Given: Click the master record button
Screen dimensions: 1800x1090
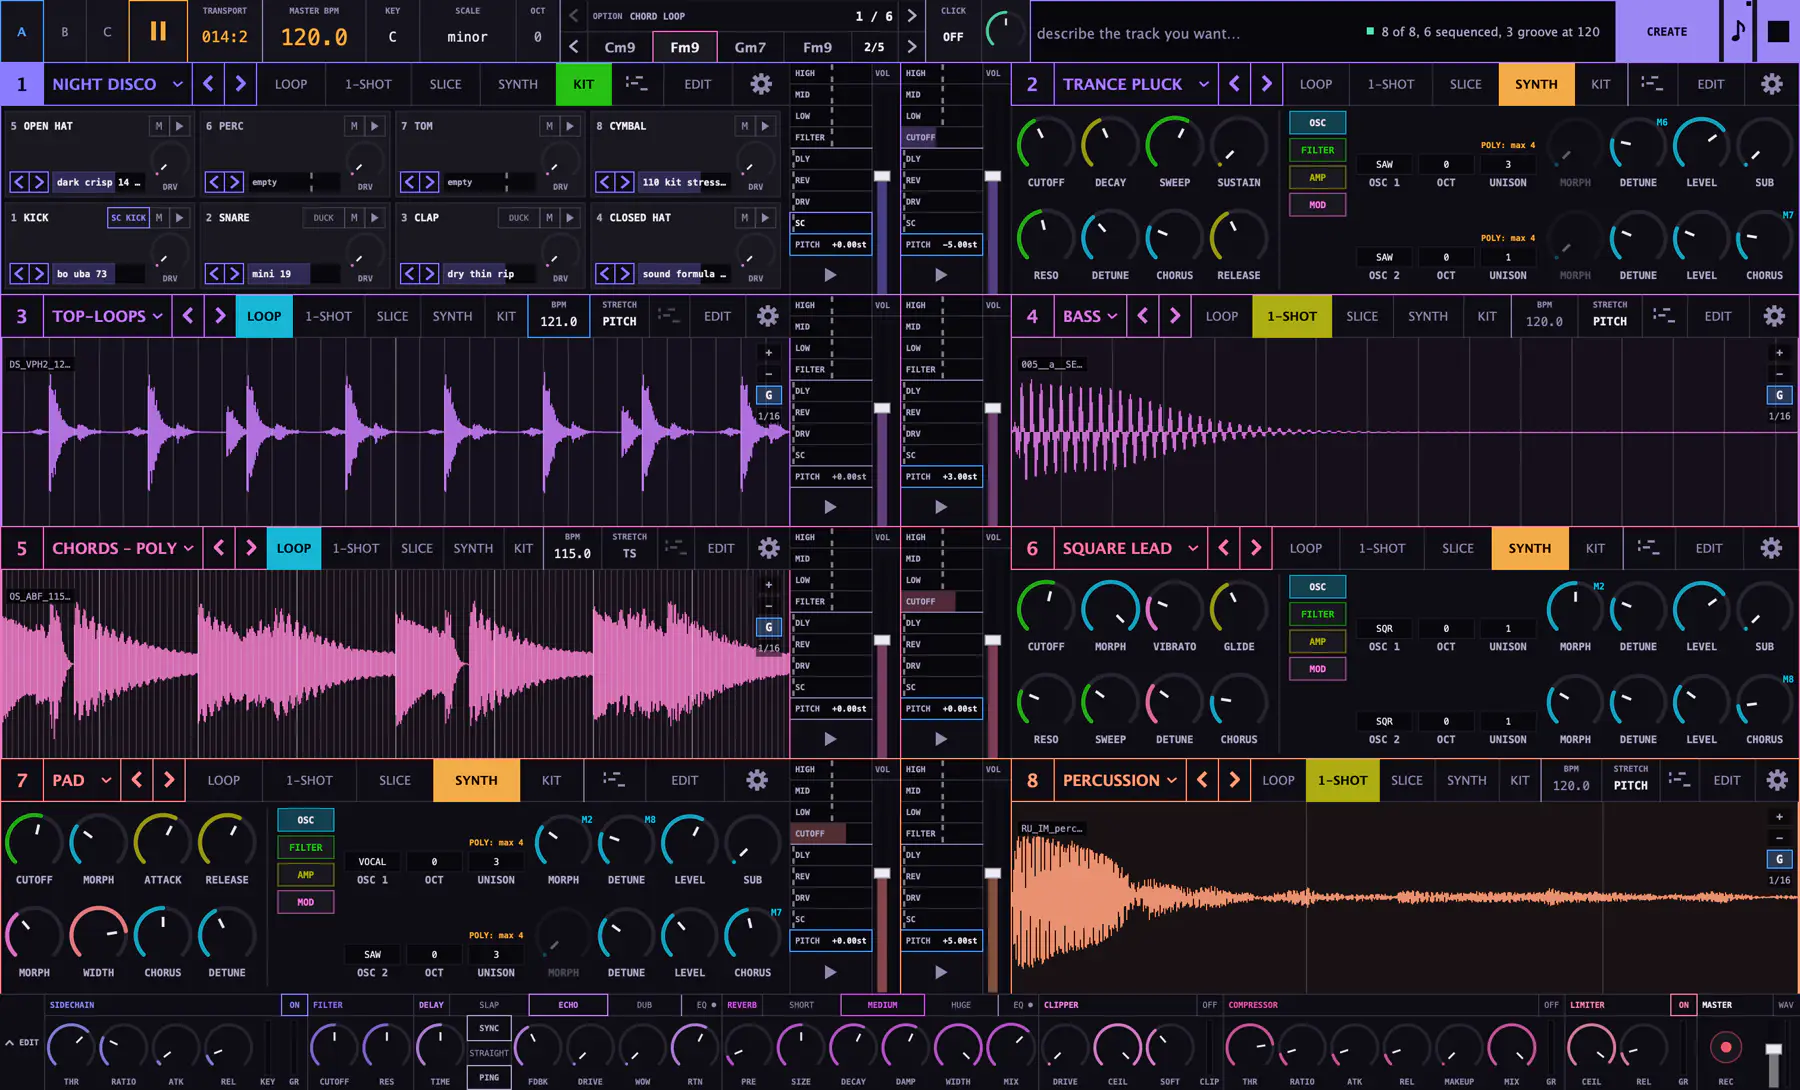Looking at the screenshot, I should [1725, 1047].
